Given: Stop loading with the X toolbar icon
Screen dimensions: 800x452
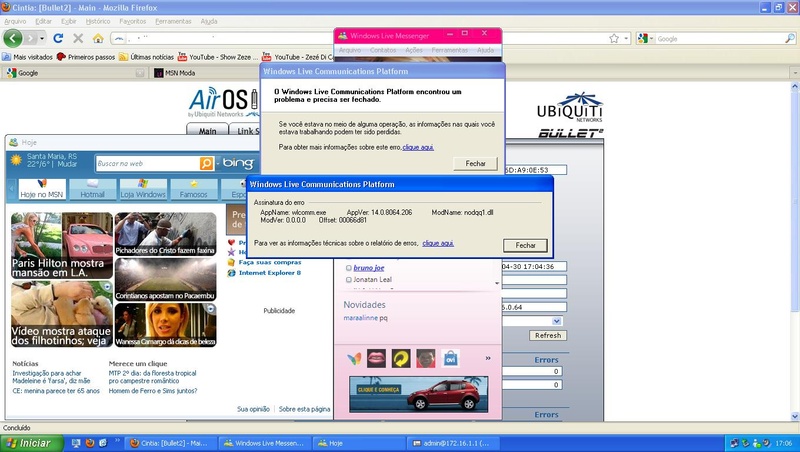Looking at the screenshot, I should click(78, 38).
